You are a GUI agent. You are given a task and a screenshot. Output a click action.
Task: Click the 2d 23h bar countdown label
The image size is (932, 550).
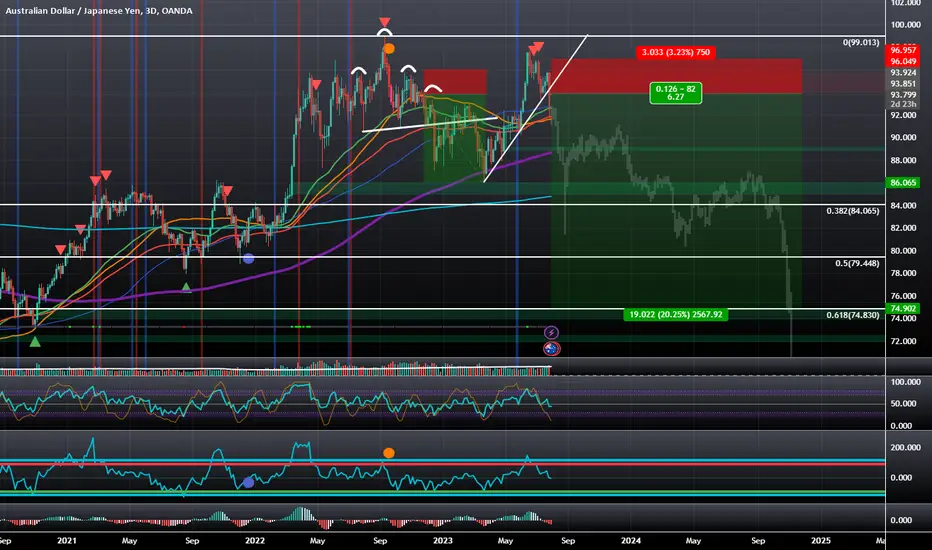[x=903, y=104]
